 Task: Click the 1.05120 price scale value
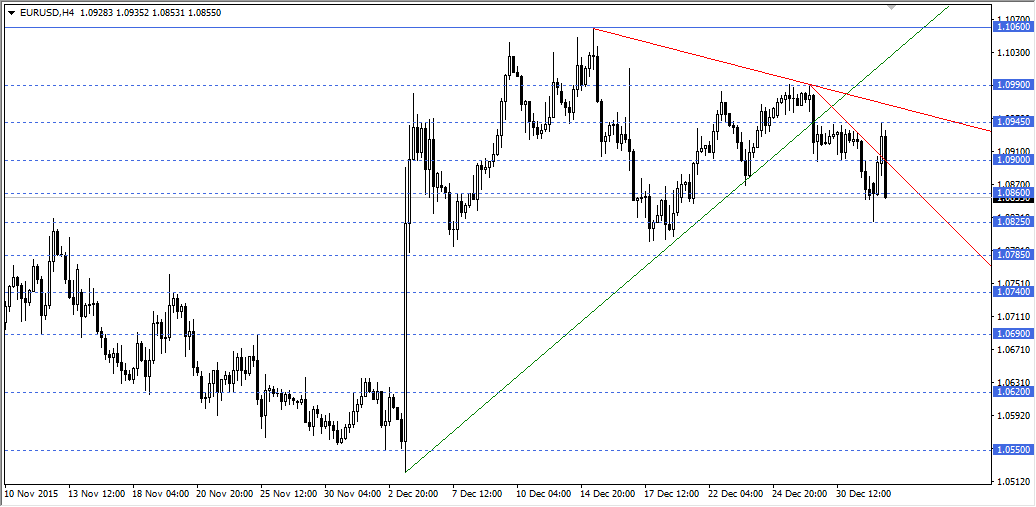coord(1015,482)
